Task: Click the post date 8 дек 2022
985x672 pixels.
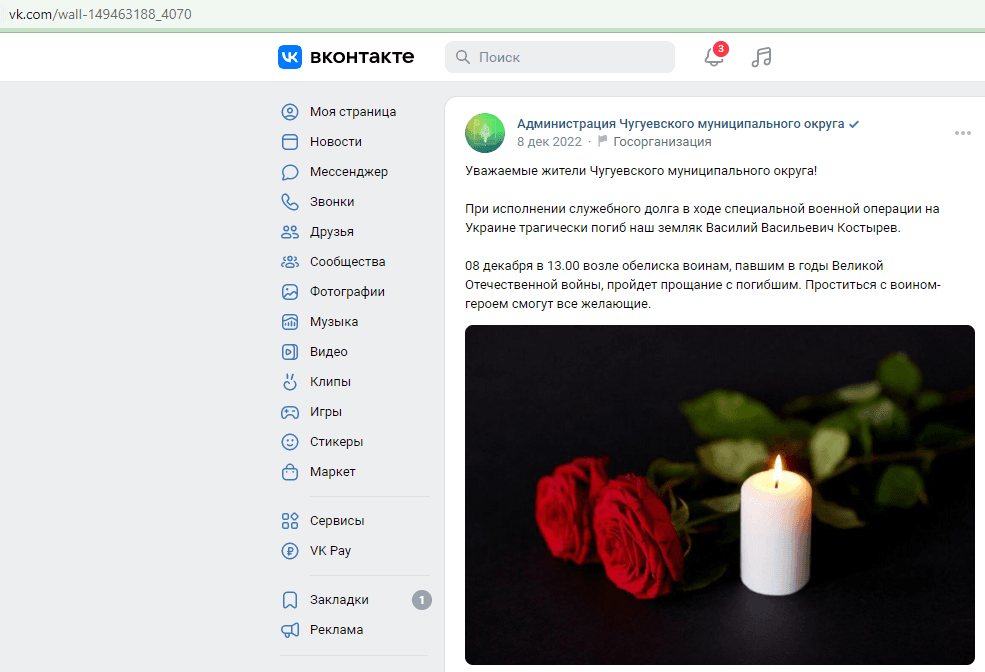Action: 549,142
